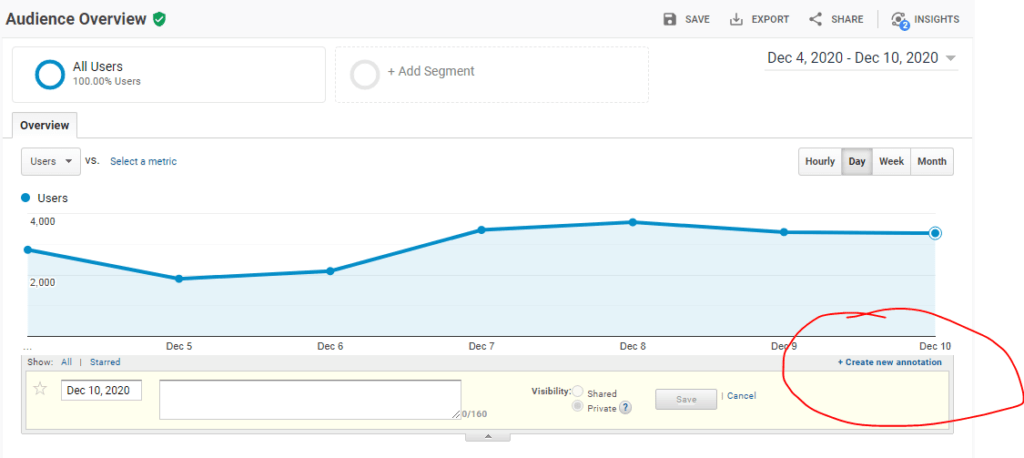Star the new annotation
1024x458 pixels.
(x=40, y=390)
